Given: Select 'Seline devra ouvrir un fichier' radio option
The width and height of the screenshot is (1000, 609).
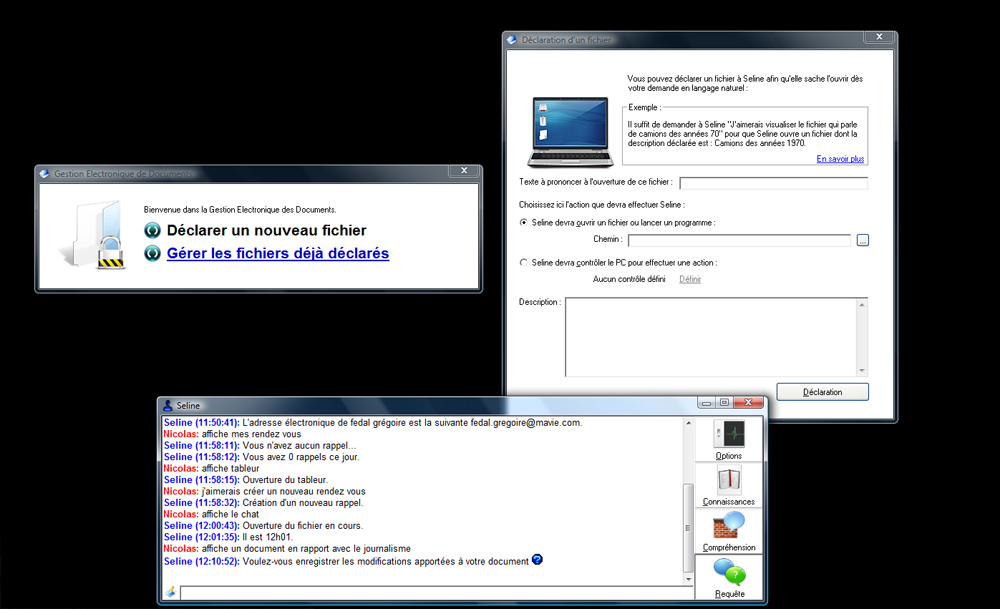Looking at the screenshot, I should point(524,222).
